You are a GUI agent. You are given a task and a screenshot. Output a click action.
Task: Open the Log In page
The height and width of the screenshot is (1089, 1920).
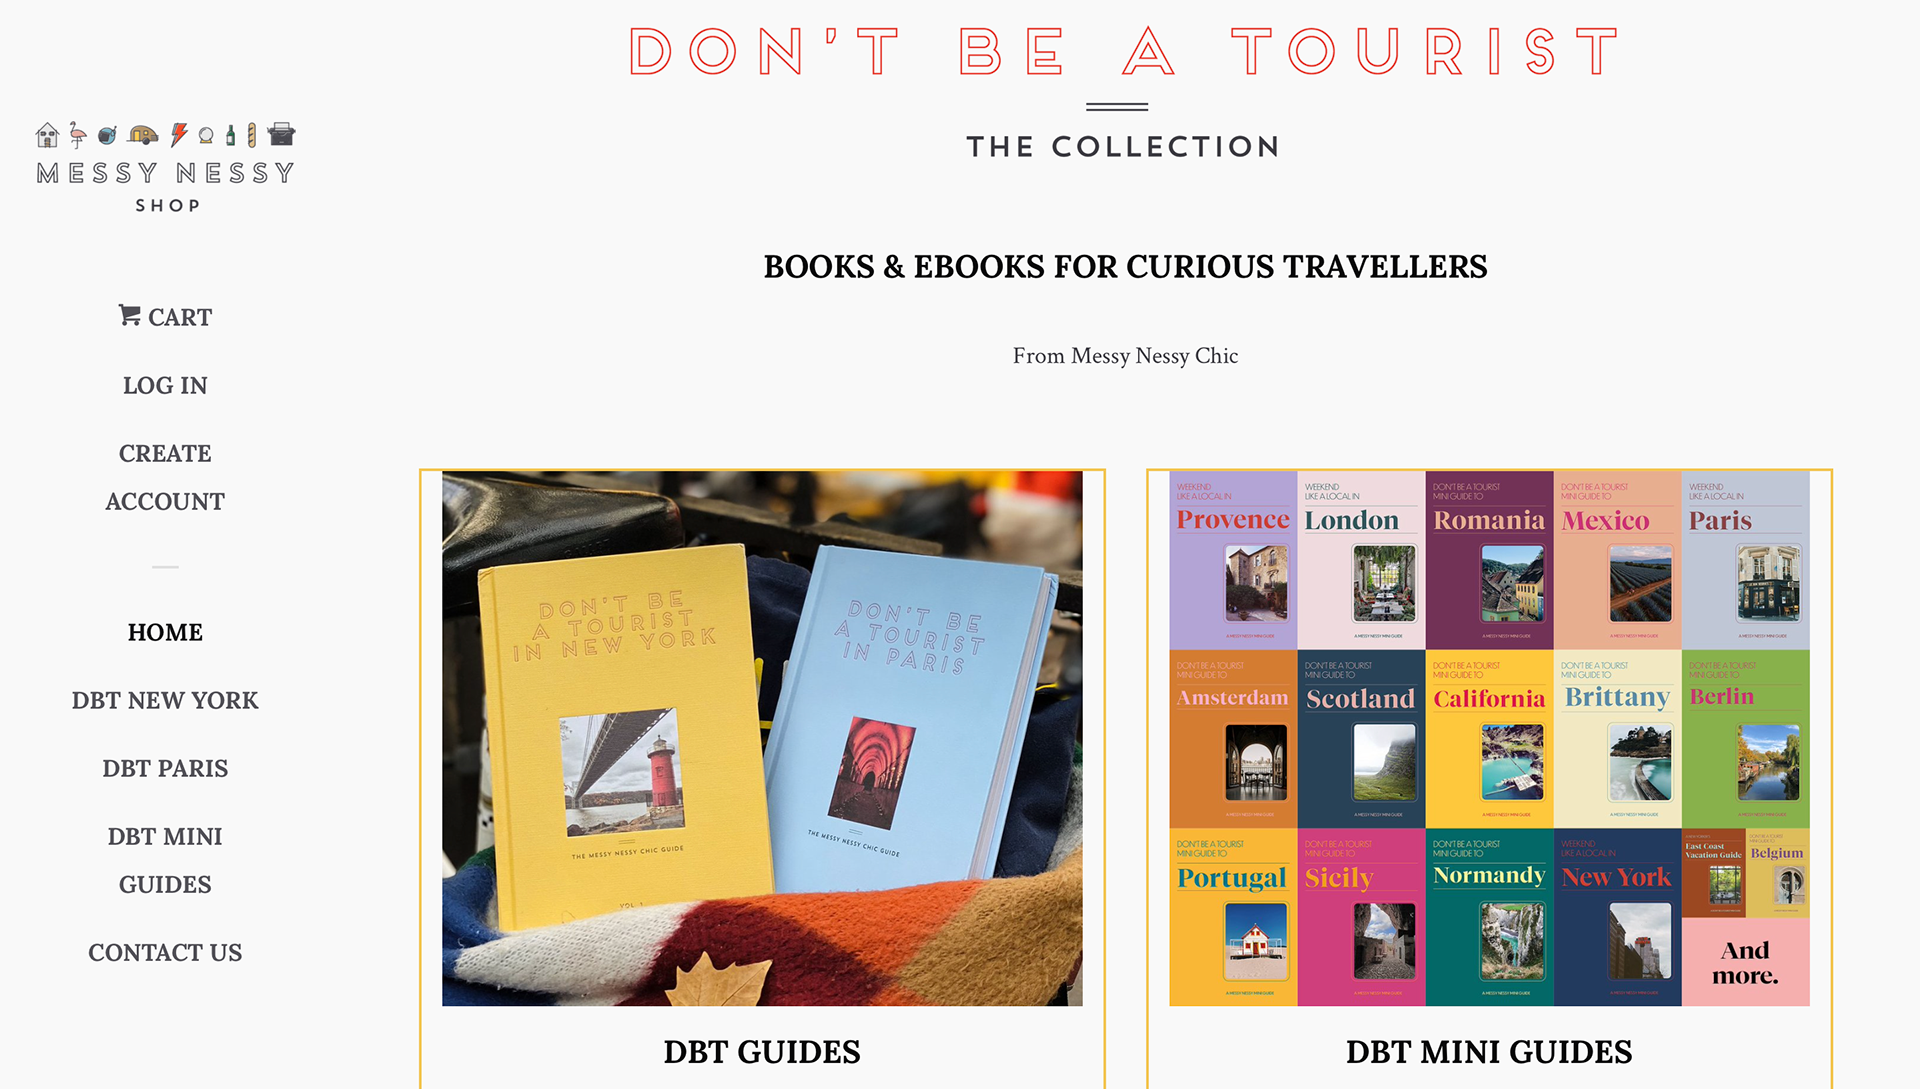[x=165, y=385]
